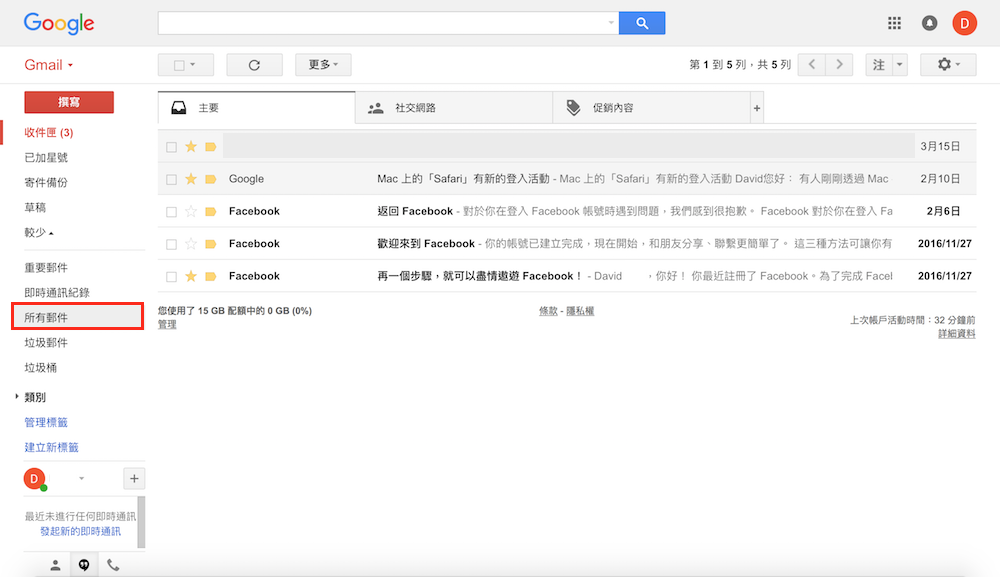Open the notifications bell icon
The width and height of the screenshot is (1000, 577).
(929, 23)
